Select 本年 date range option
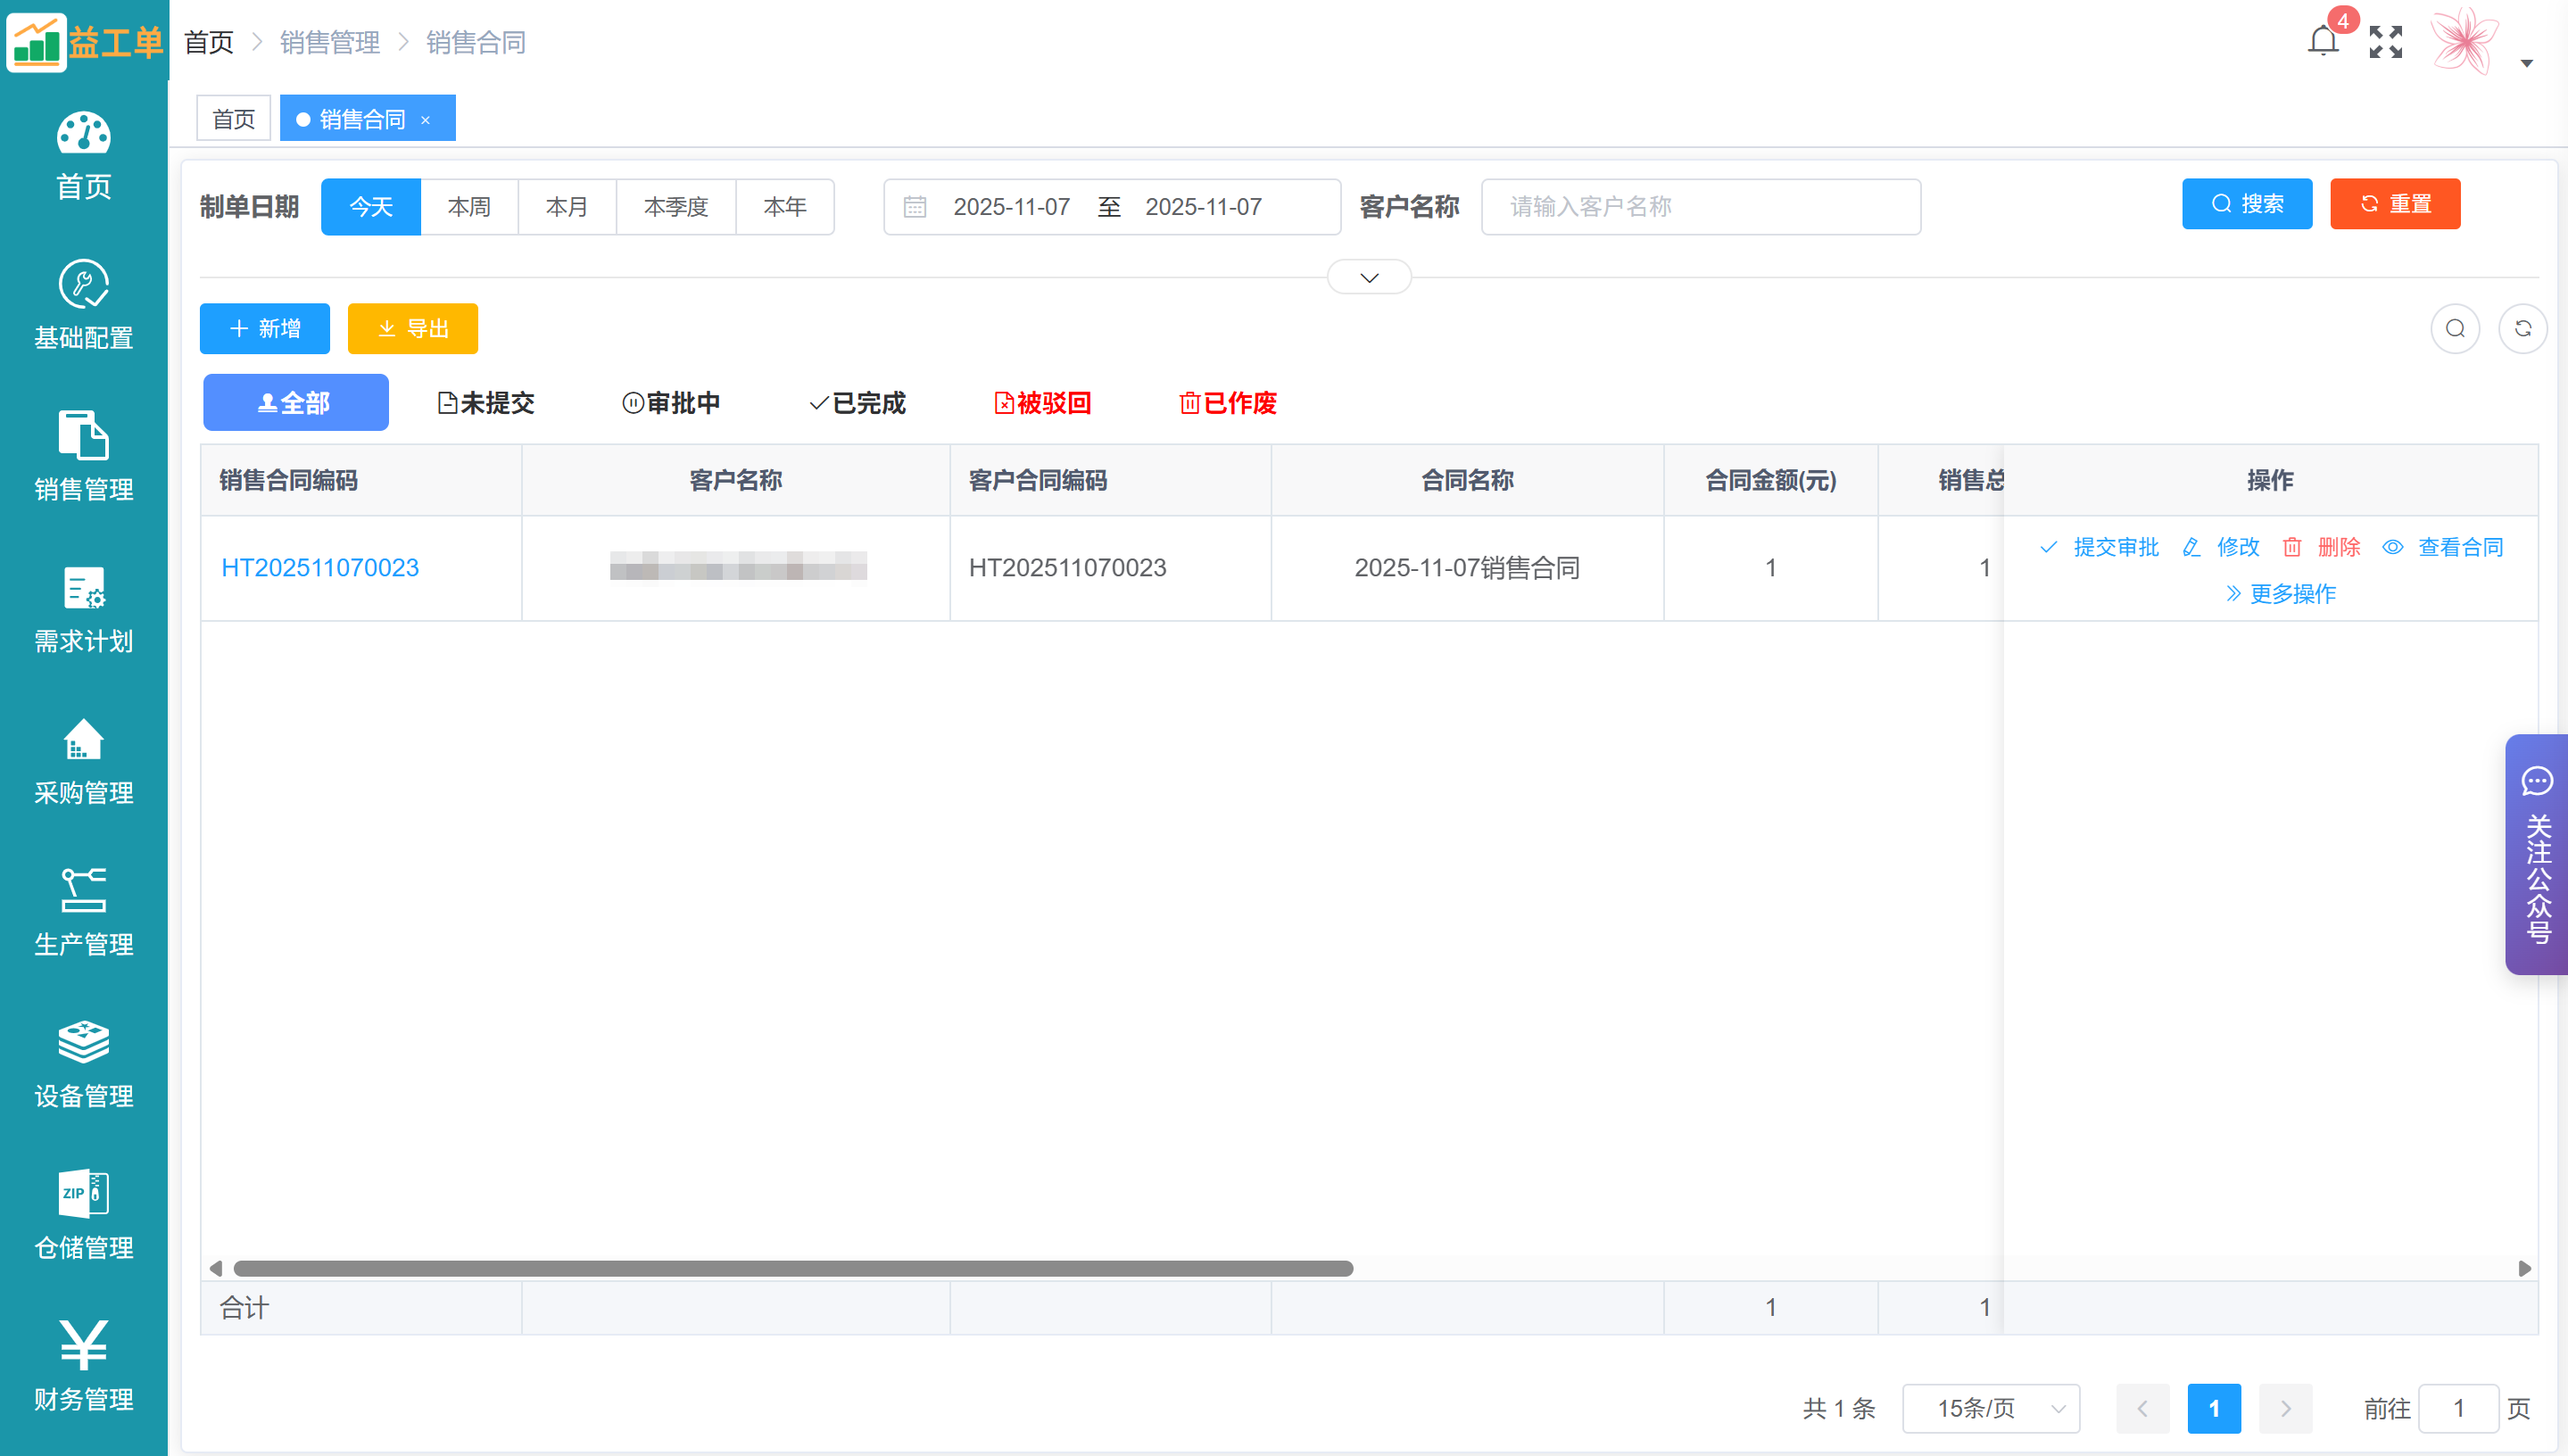 pos(784,207)
